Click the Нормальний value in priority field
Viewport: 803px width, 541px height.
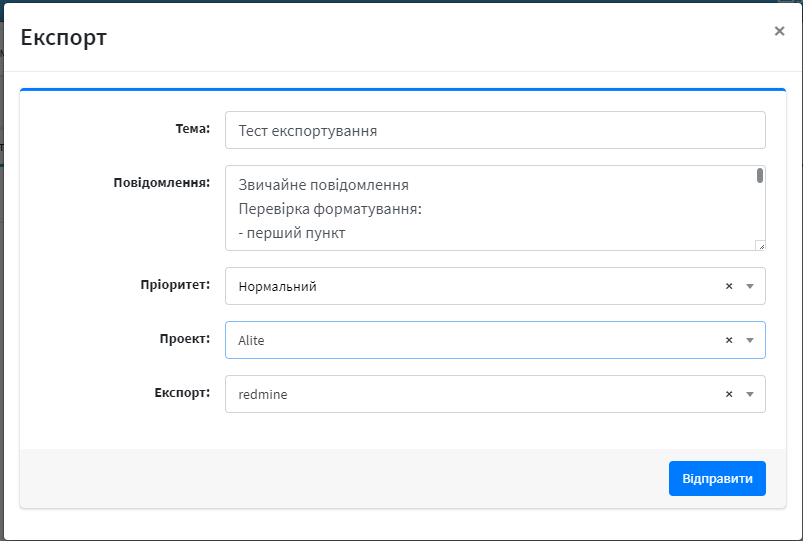coord(278,287)
